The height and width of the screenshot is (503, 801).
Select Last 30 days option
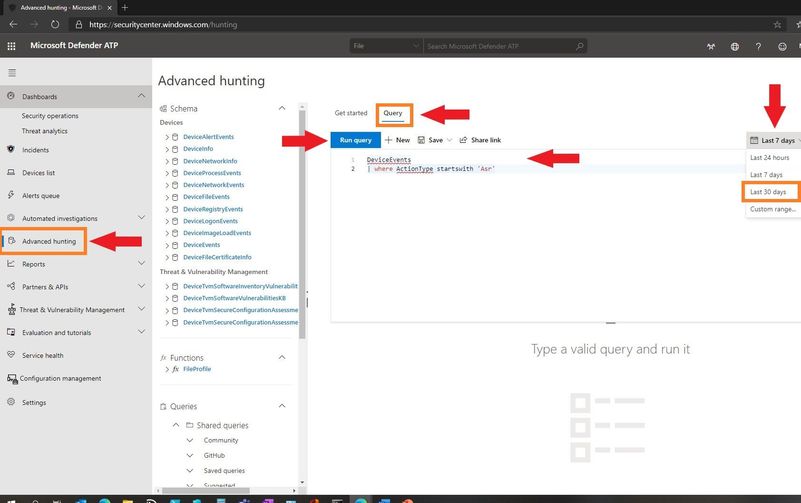click(768, 192)
